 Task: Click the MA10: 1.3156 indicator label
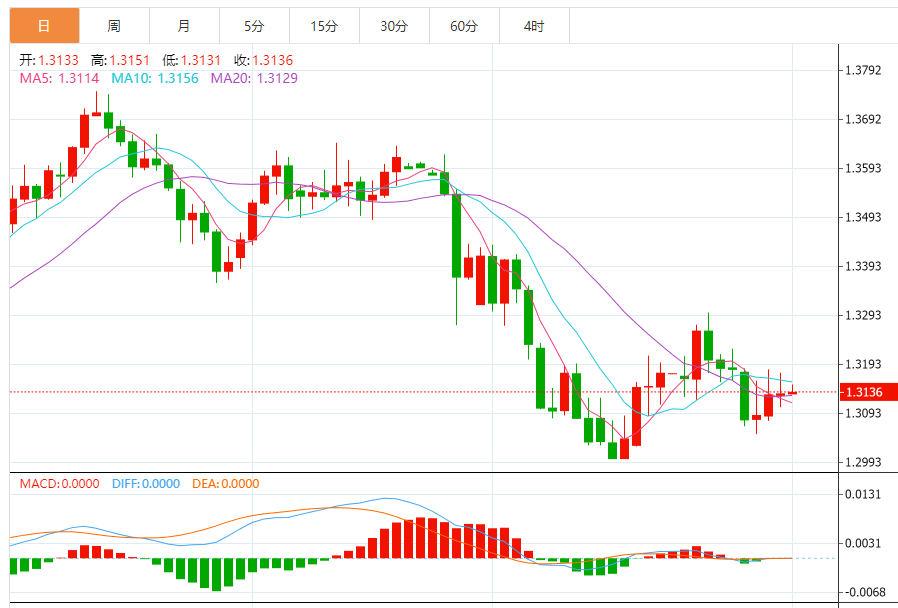[155, 78]
